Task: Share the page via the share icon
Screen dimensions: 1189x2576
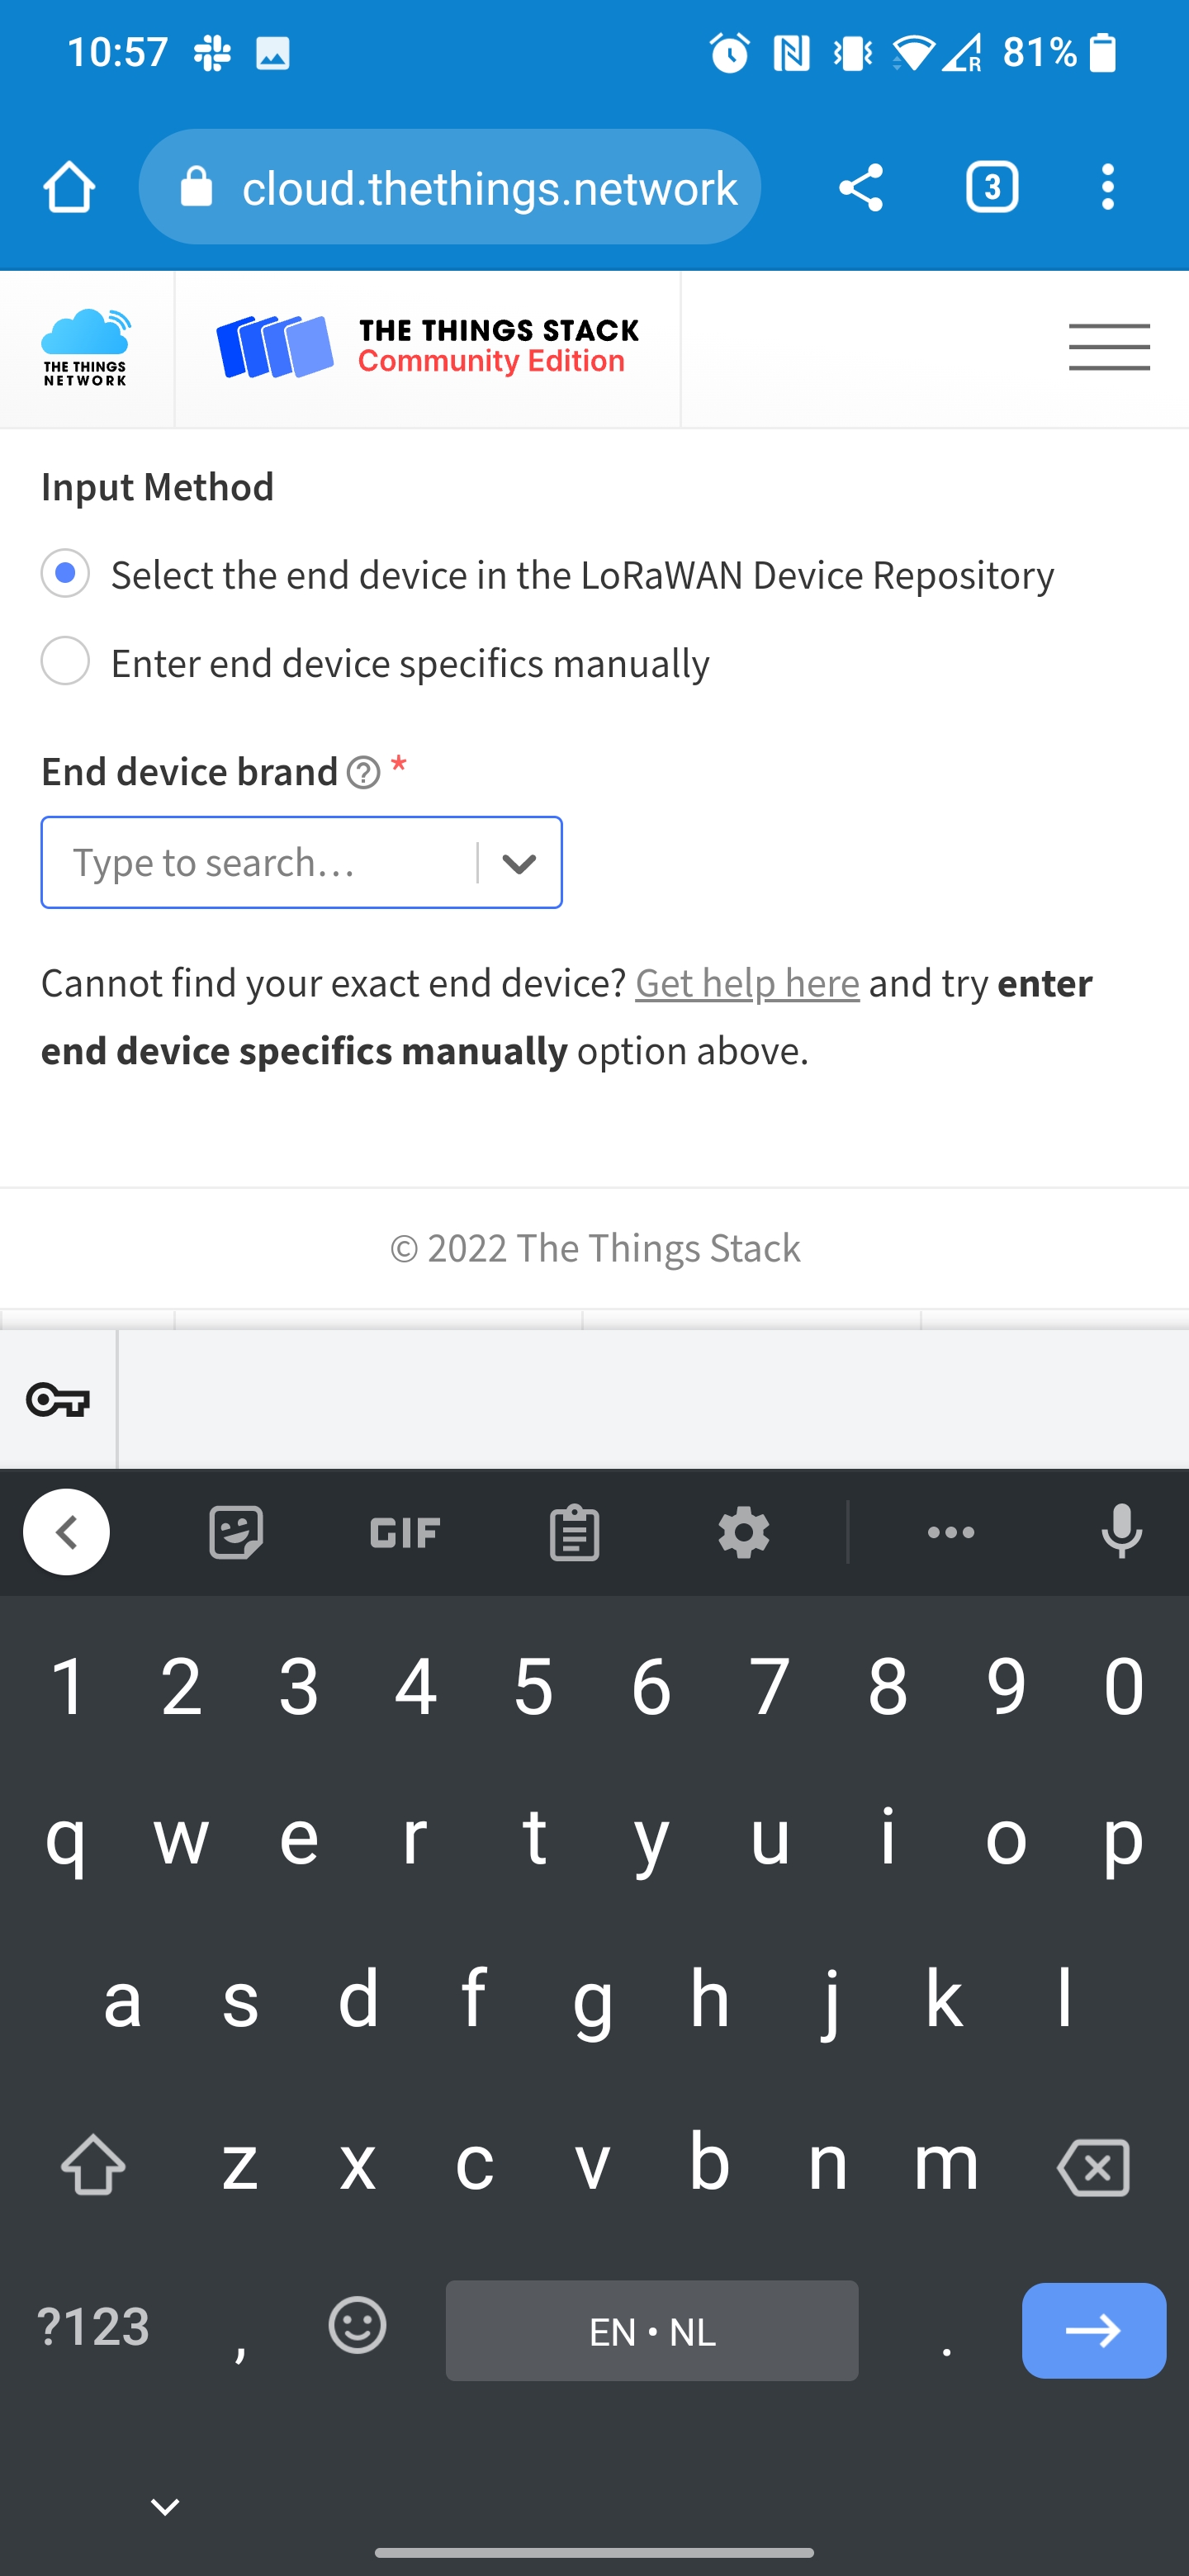Action: (861, 186)
